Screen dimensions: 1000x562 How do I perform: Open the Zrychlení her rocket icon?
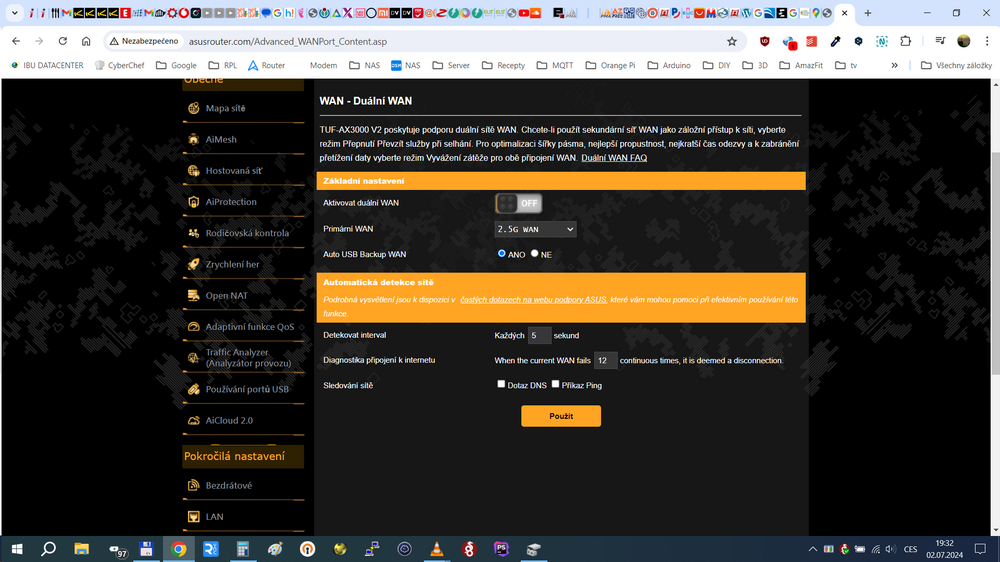pos(193,264)
